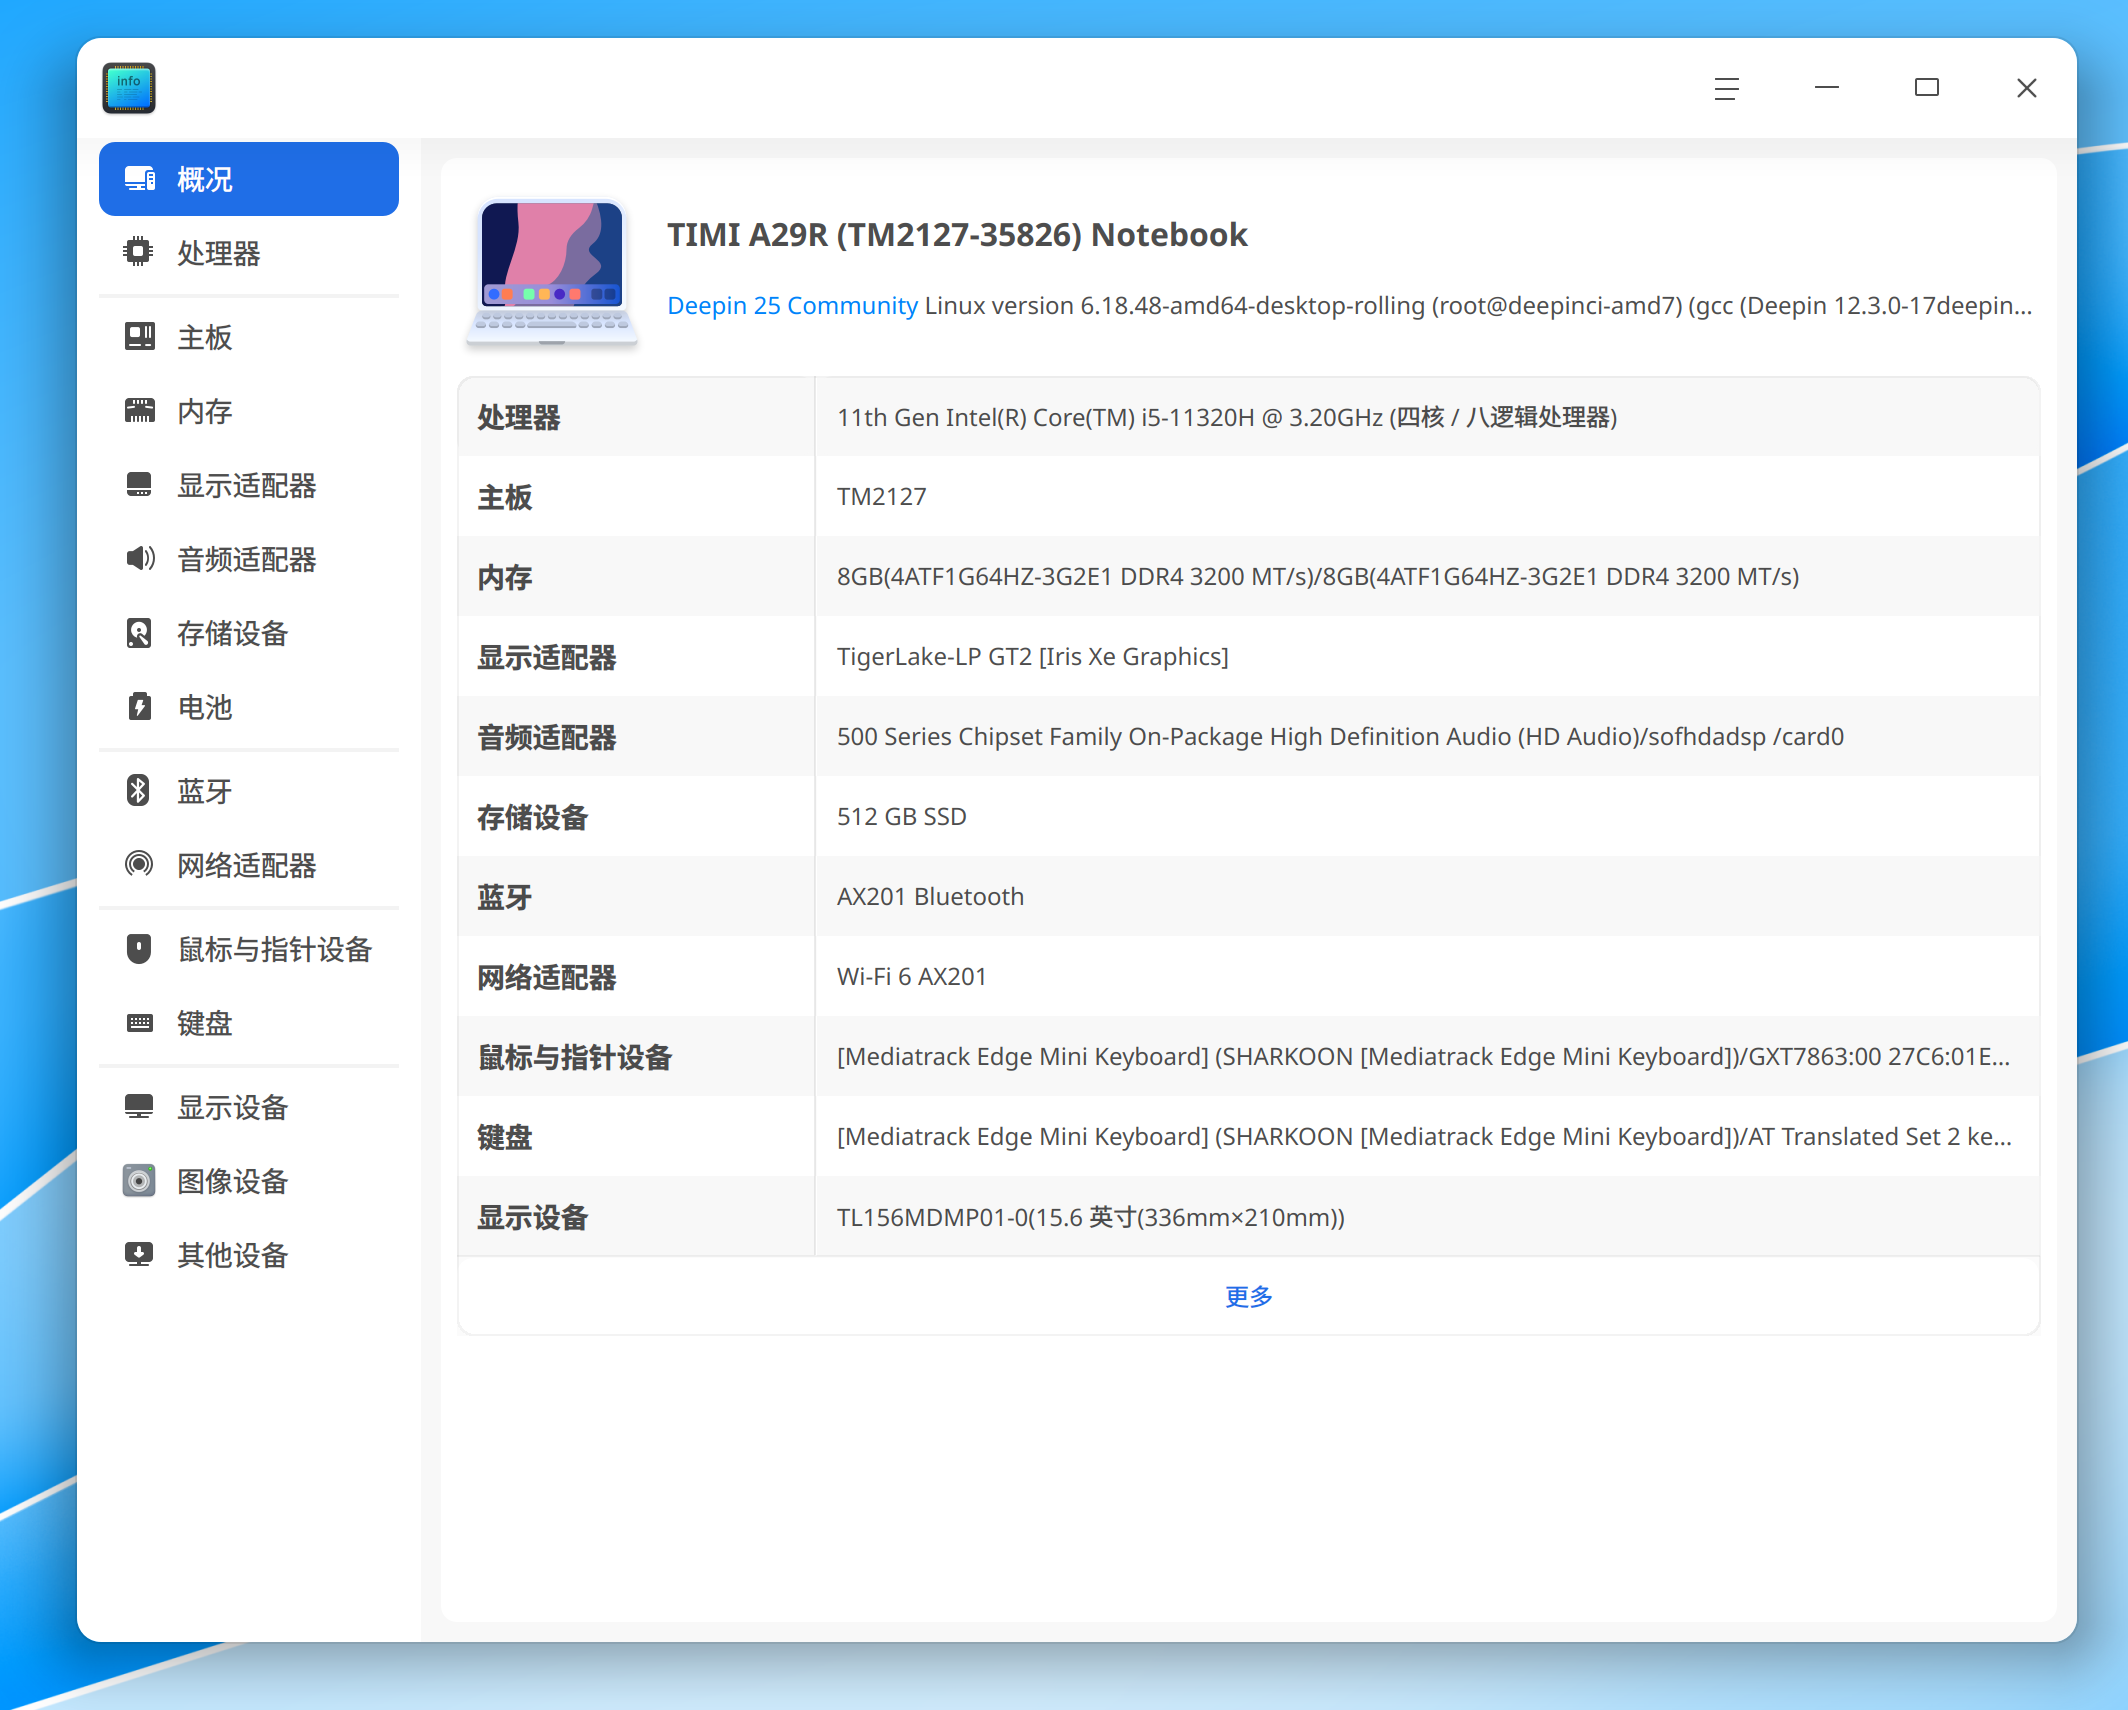The image size is (2128, 1710).
Task: Click the 音频适配器 speaker icon
Action: pyautogui.click(x=140, y=559)
